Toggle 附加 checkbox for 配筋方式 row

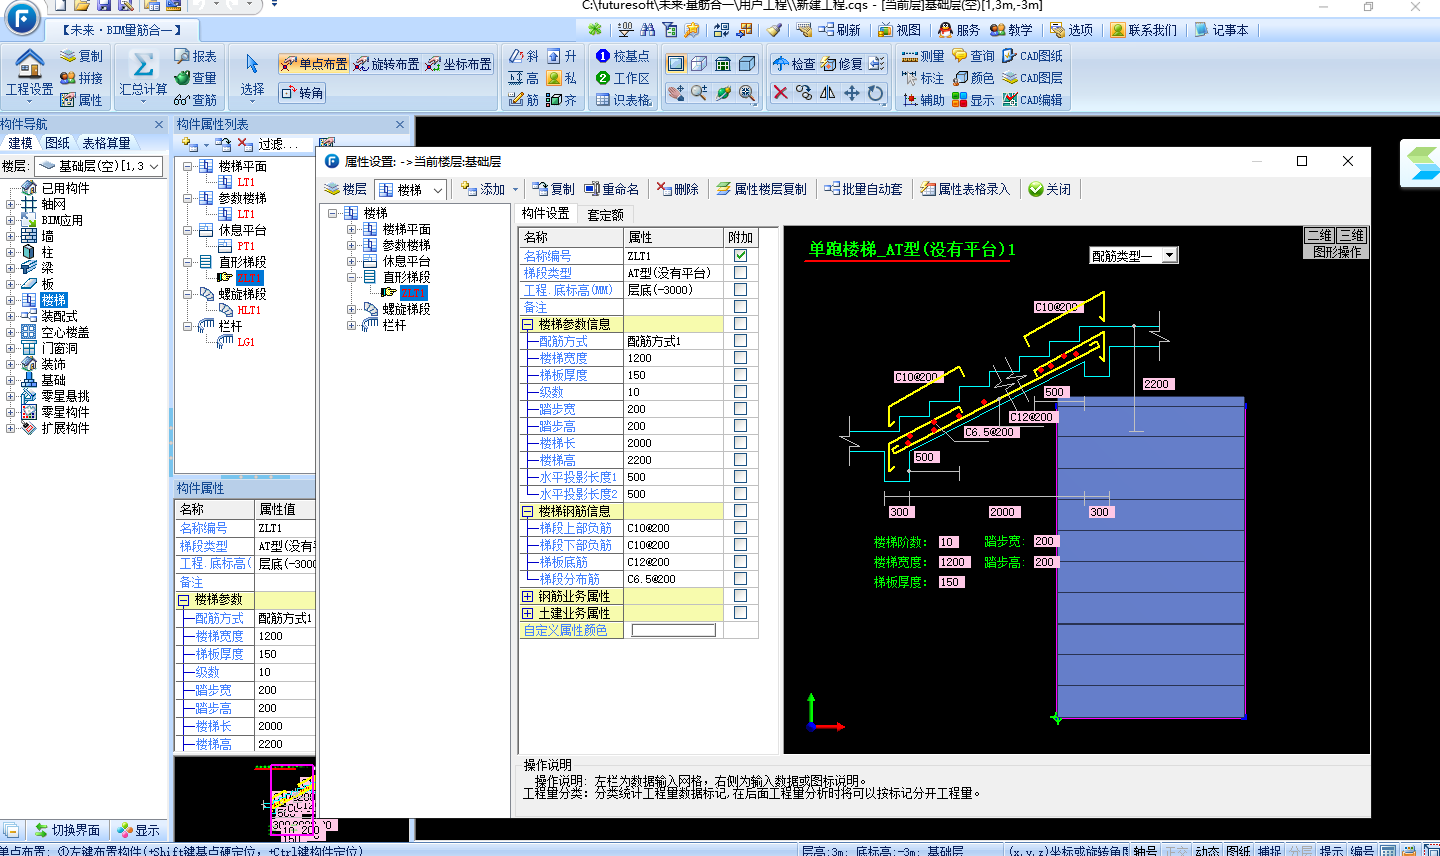pos(740,341)
